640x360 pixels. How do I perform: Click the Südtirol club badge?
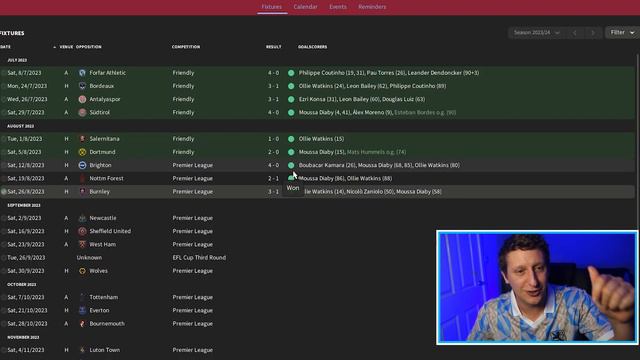(x=82, y=112)
